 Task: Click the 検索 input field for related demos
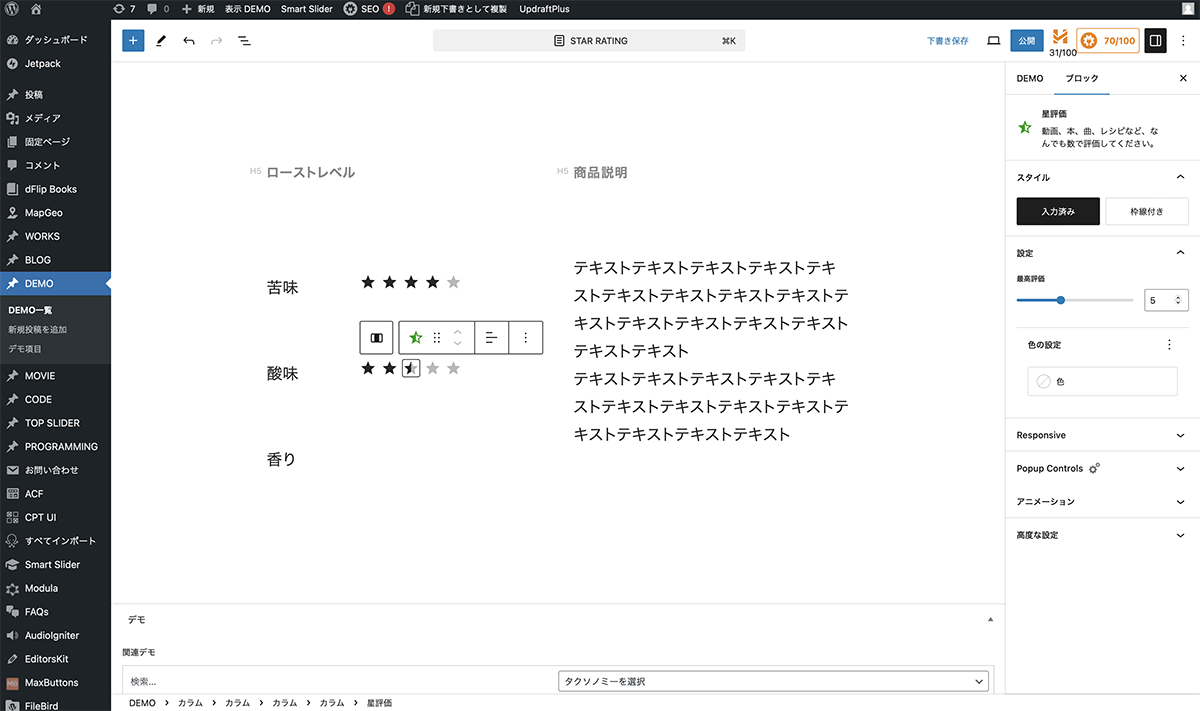point(335,681)
